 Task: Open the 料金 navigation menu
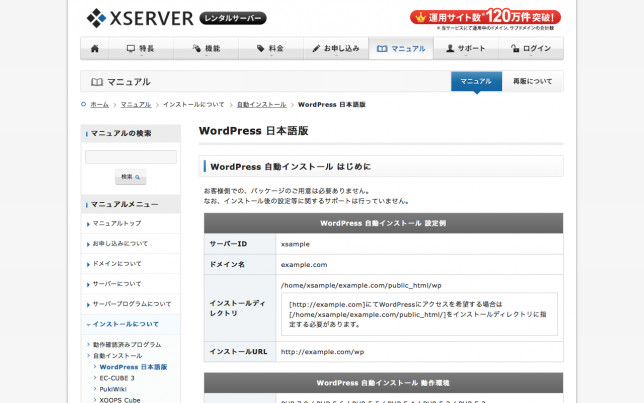tap(271, 48)
